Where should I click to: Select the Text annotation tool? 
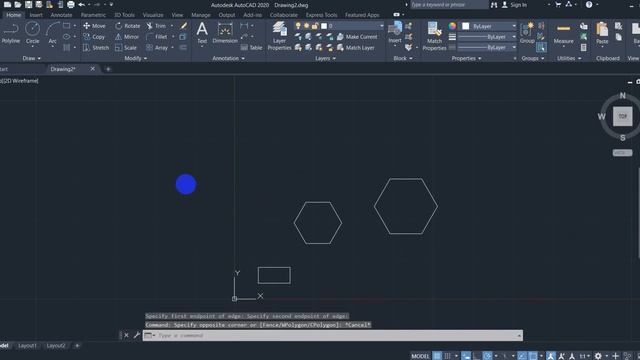(x=202, y=33)
